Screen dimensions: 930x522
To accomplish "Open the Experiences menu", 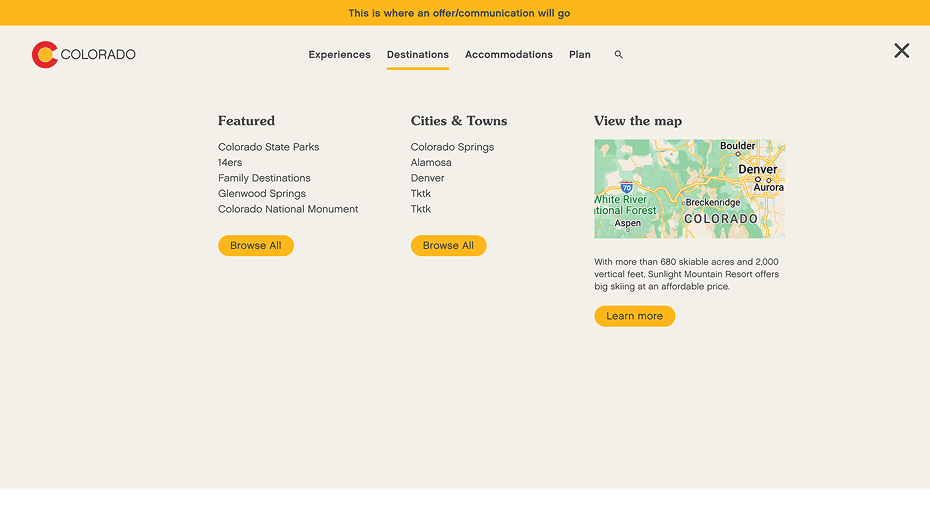I will click(x=339, y=55).
